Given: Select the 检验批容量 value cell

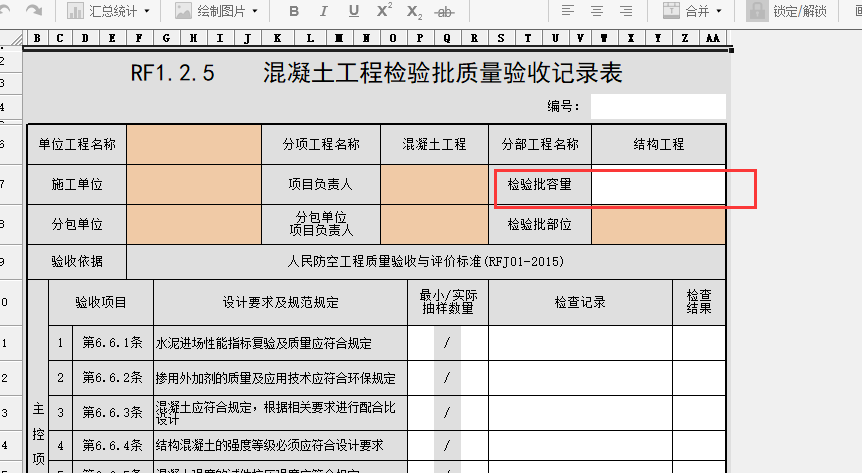Looking at the screenshot, I should (658, 184).
